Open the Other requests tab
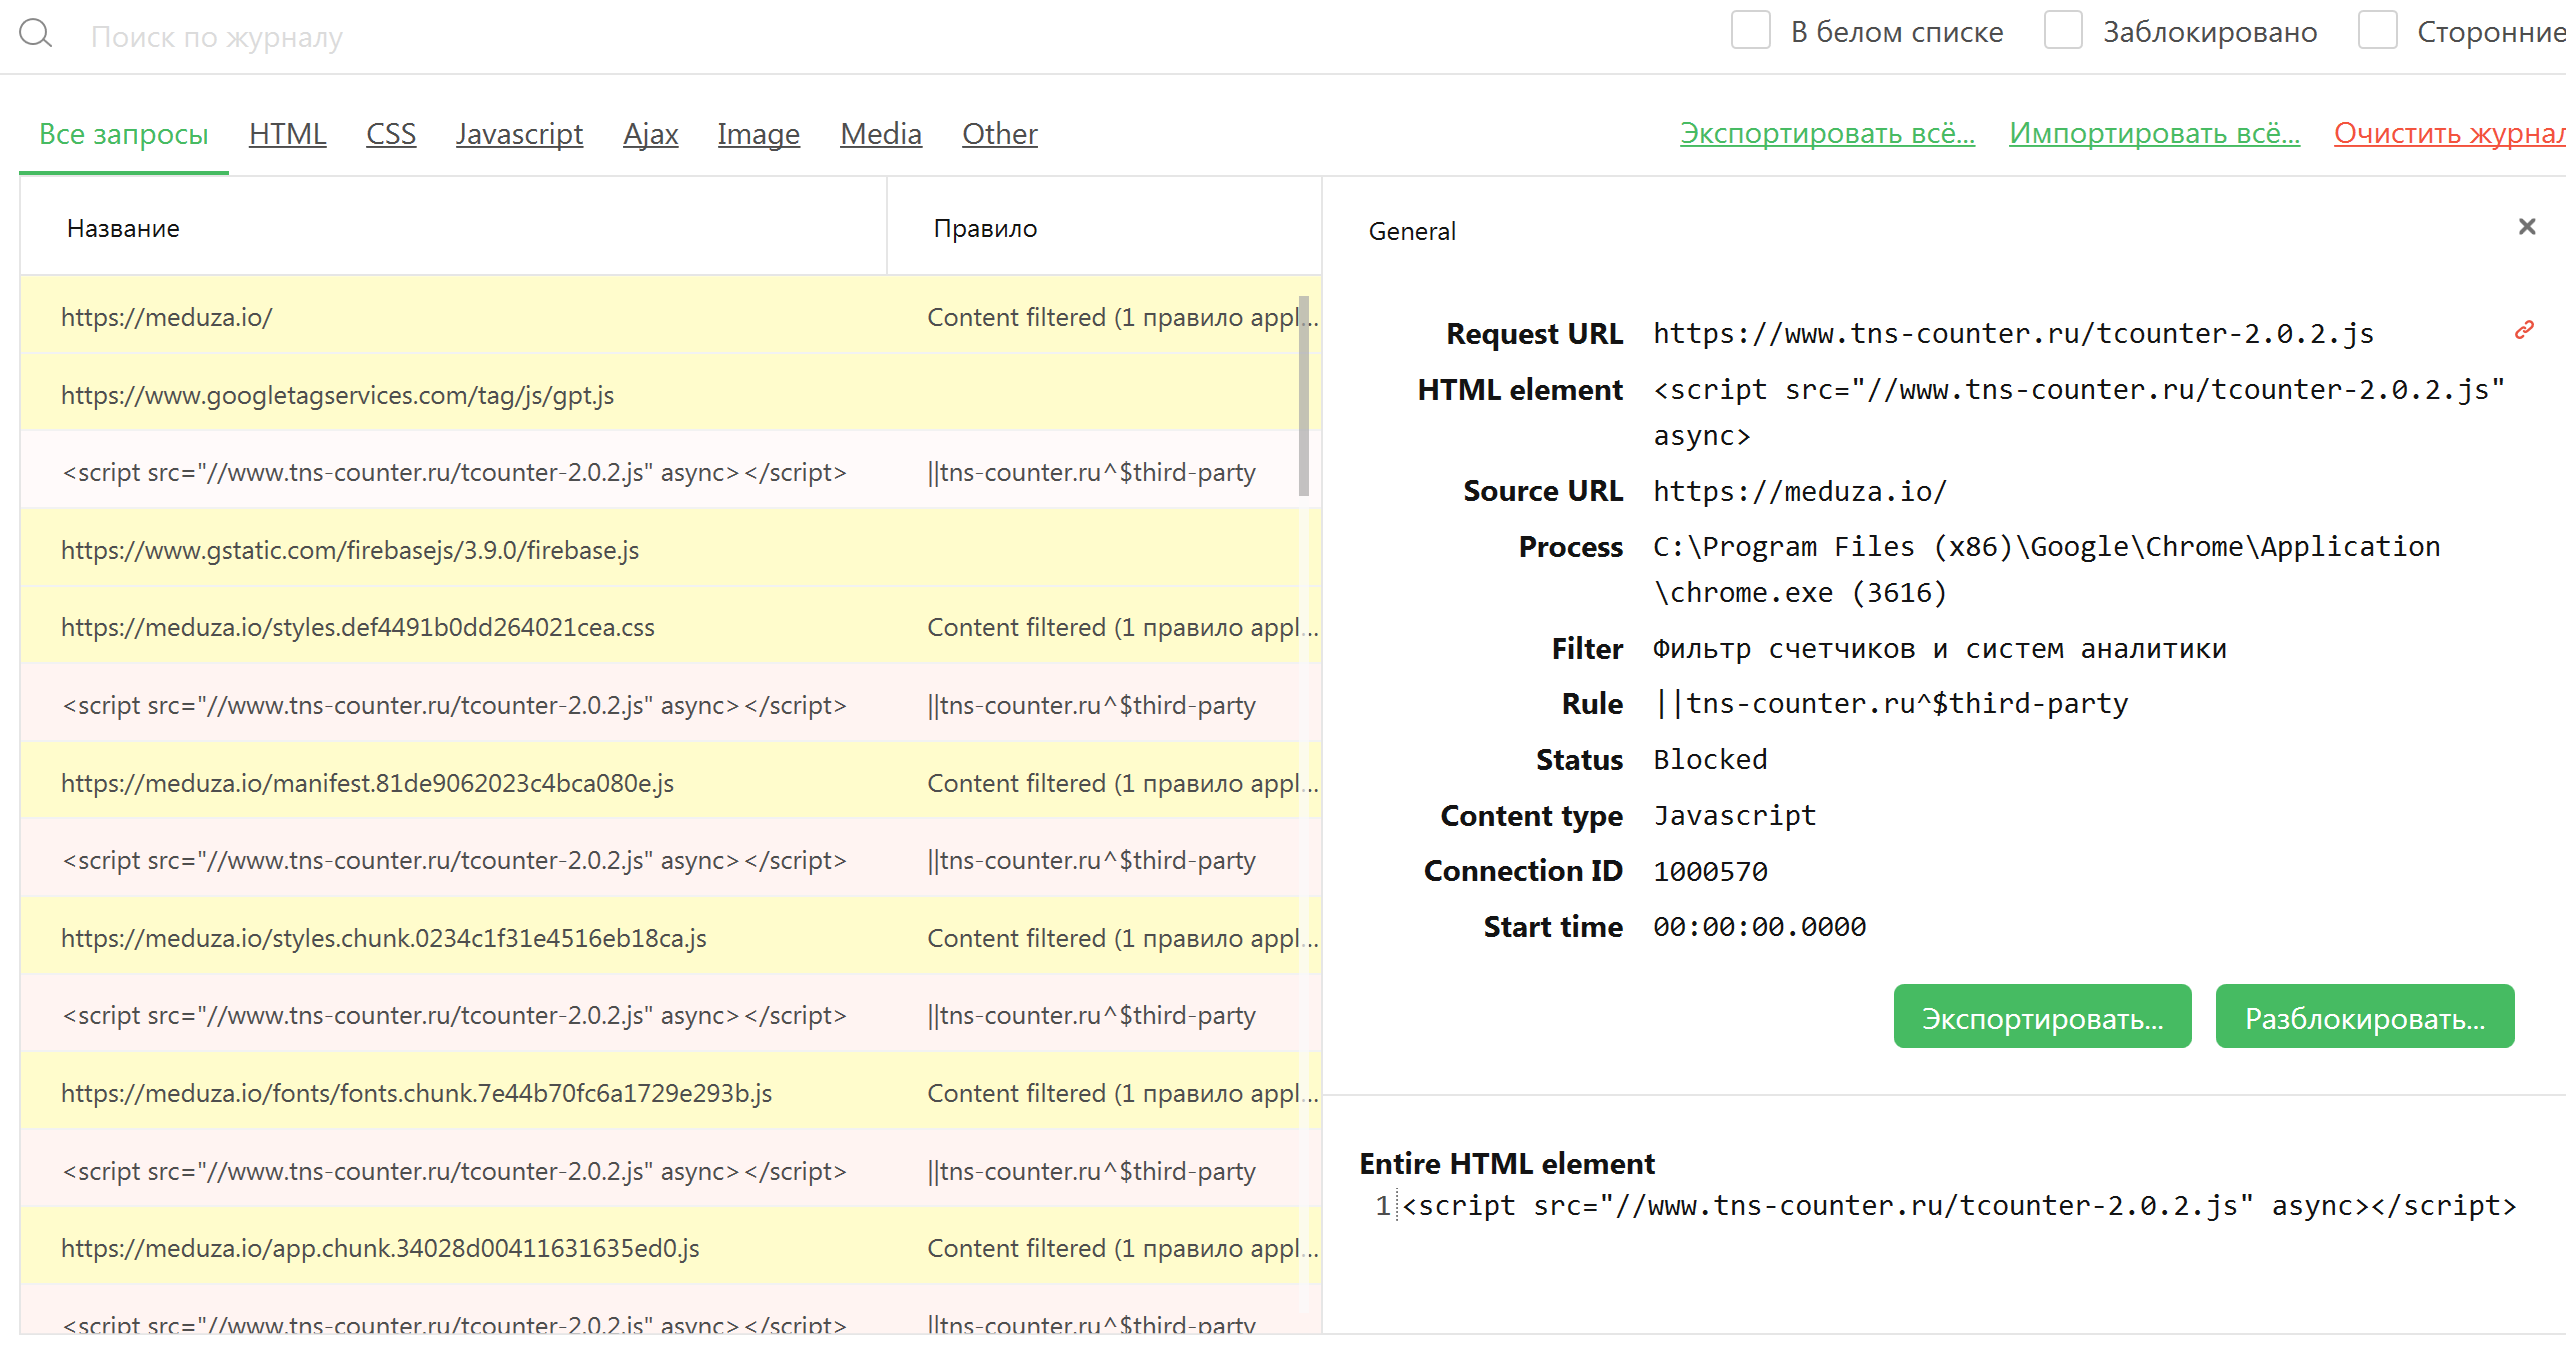The width and height of the screenshot is (2566, 1356). tap(999, 134)
